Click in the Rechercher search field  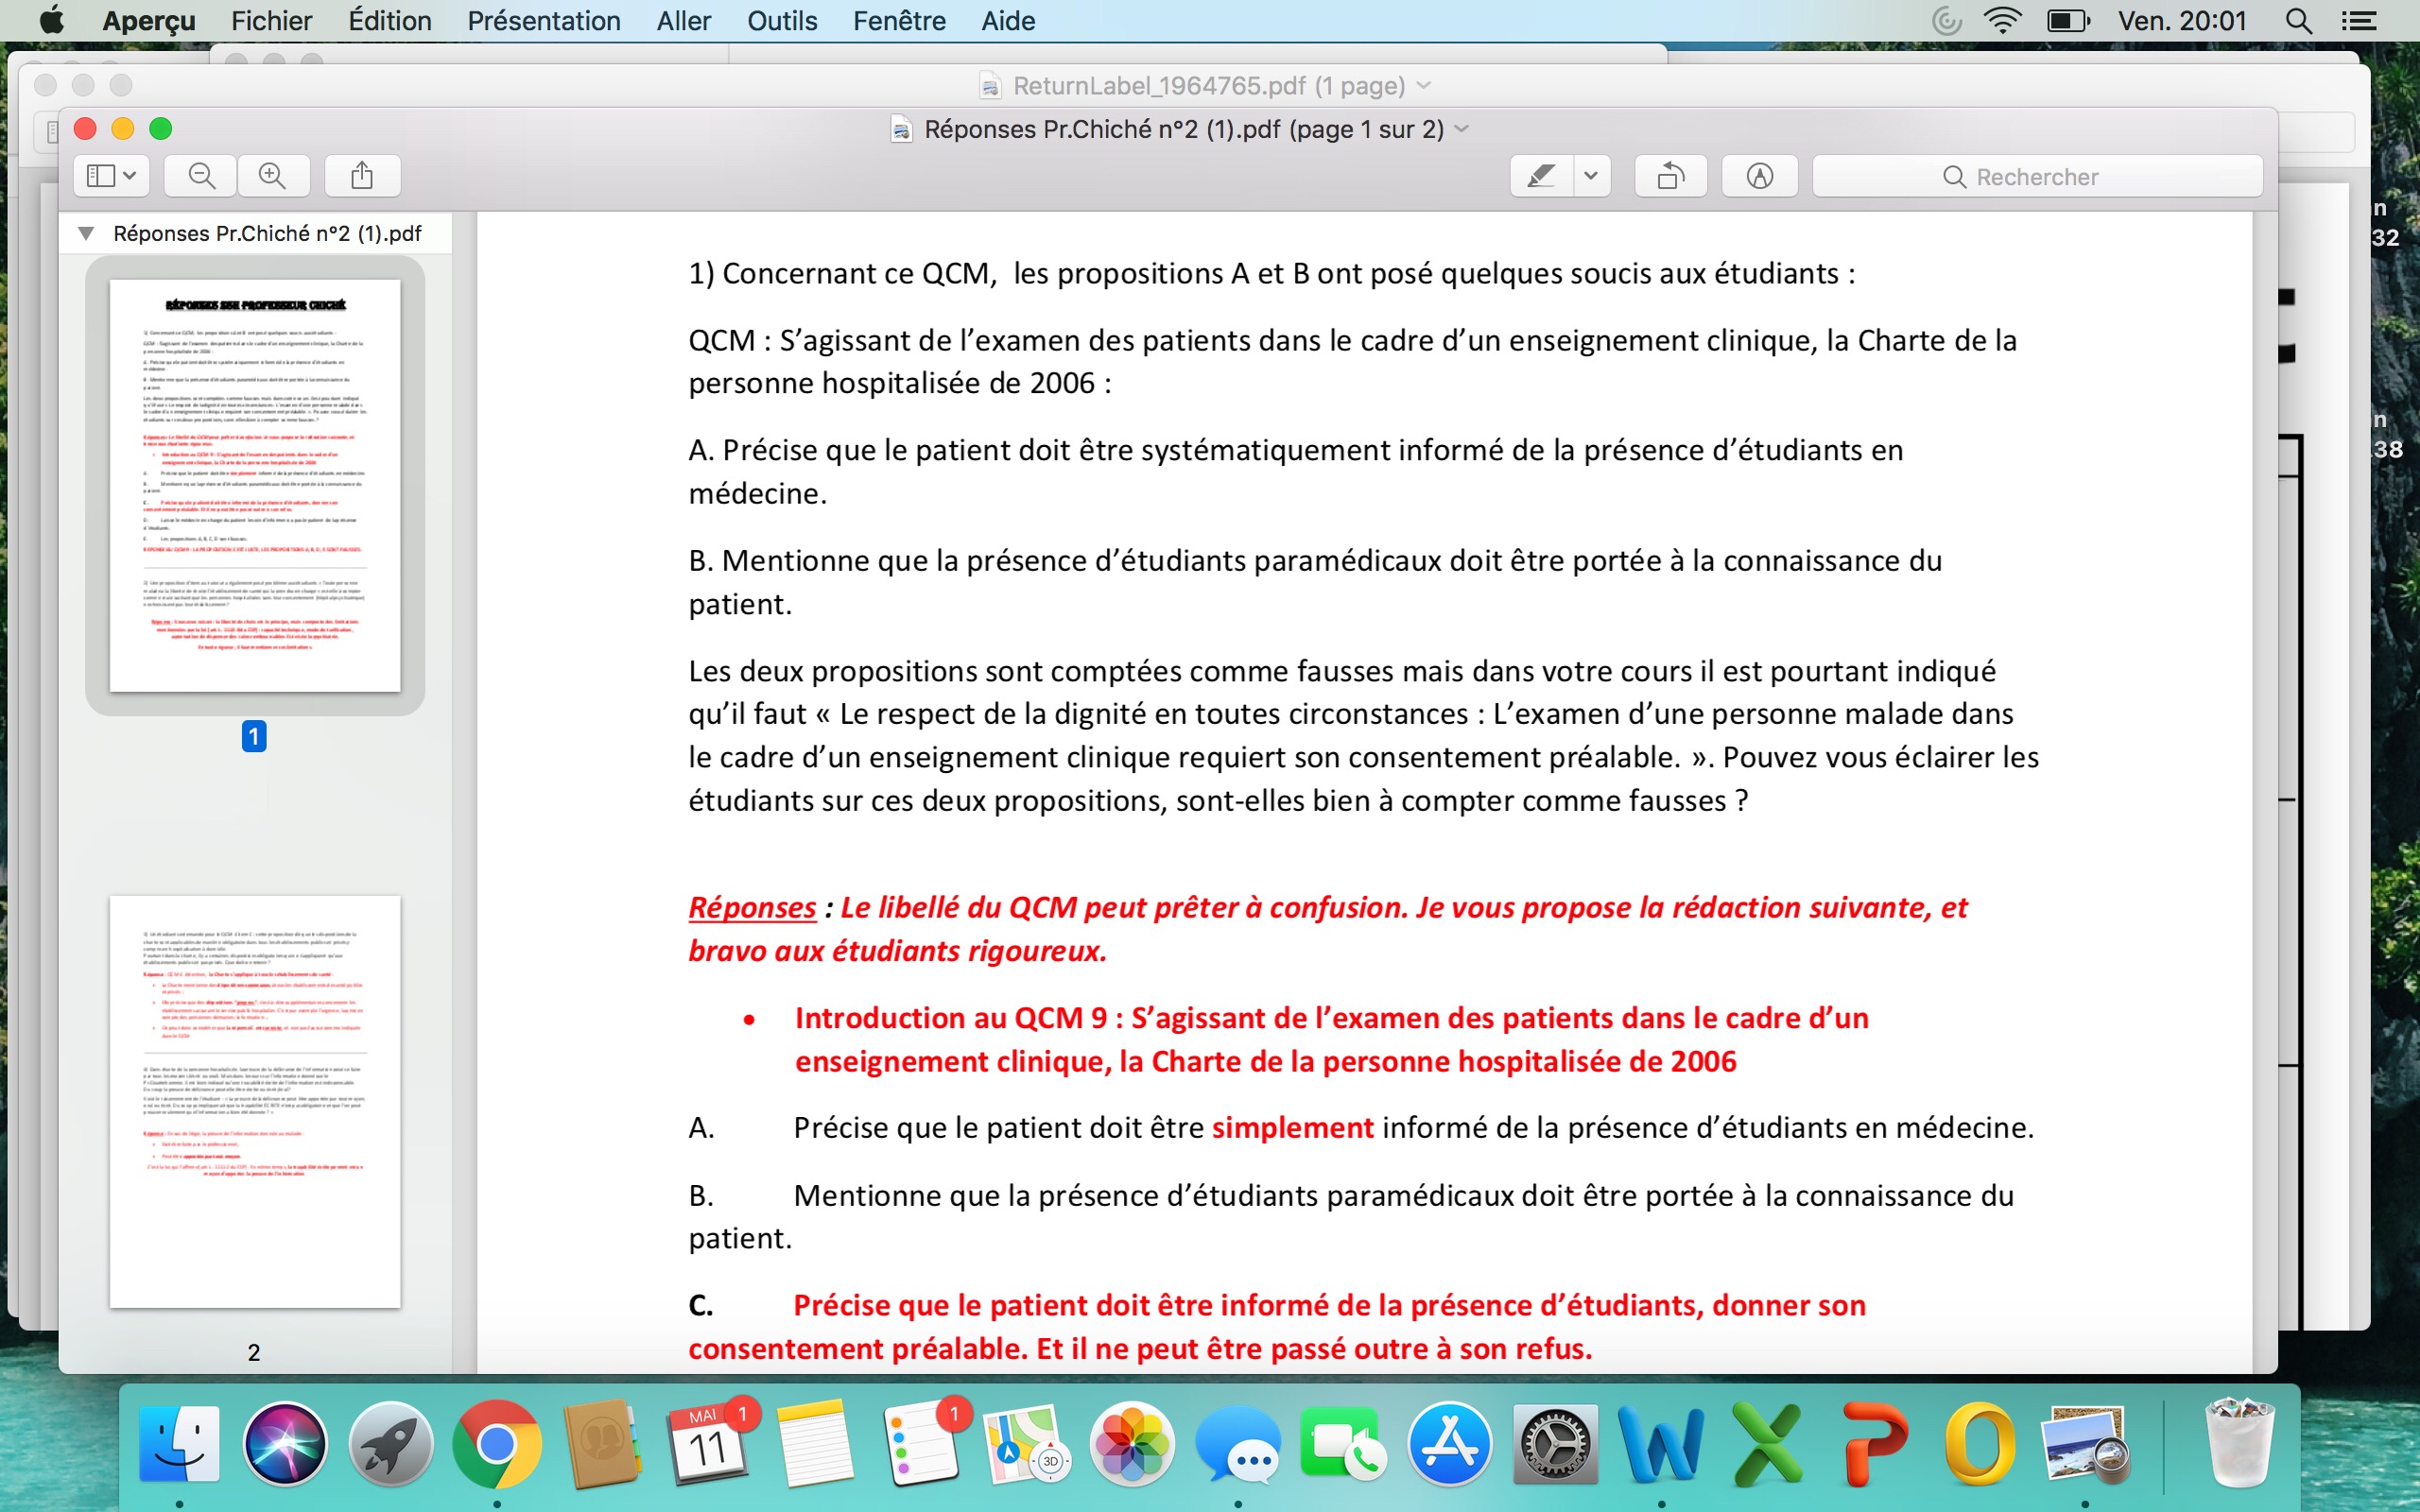(x=2036, y=176)
